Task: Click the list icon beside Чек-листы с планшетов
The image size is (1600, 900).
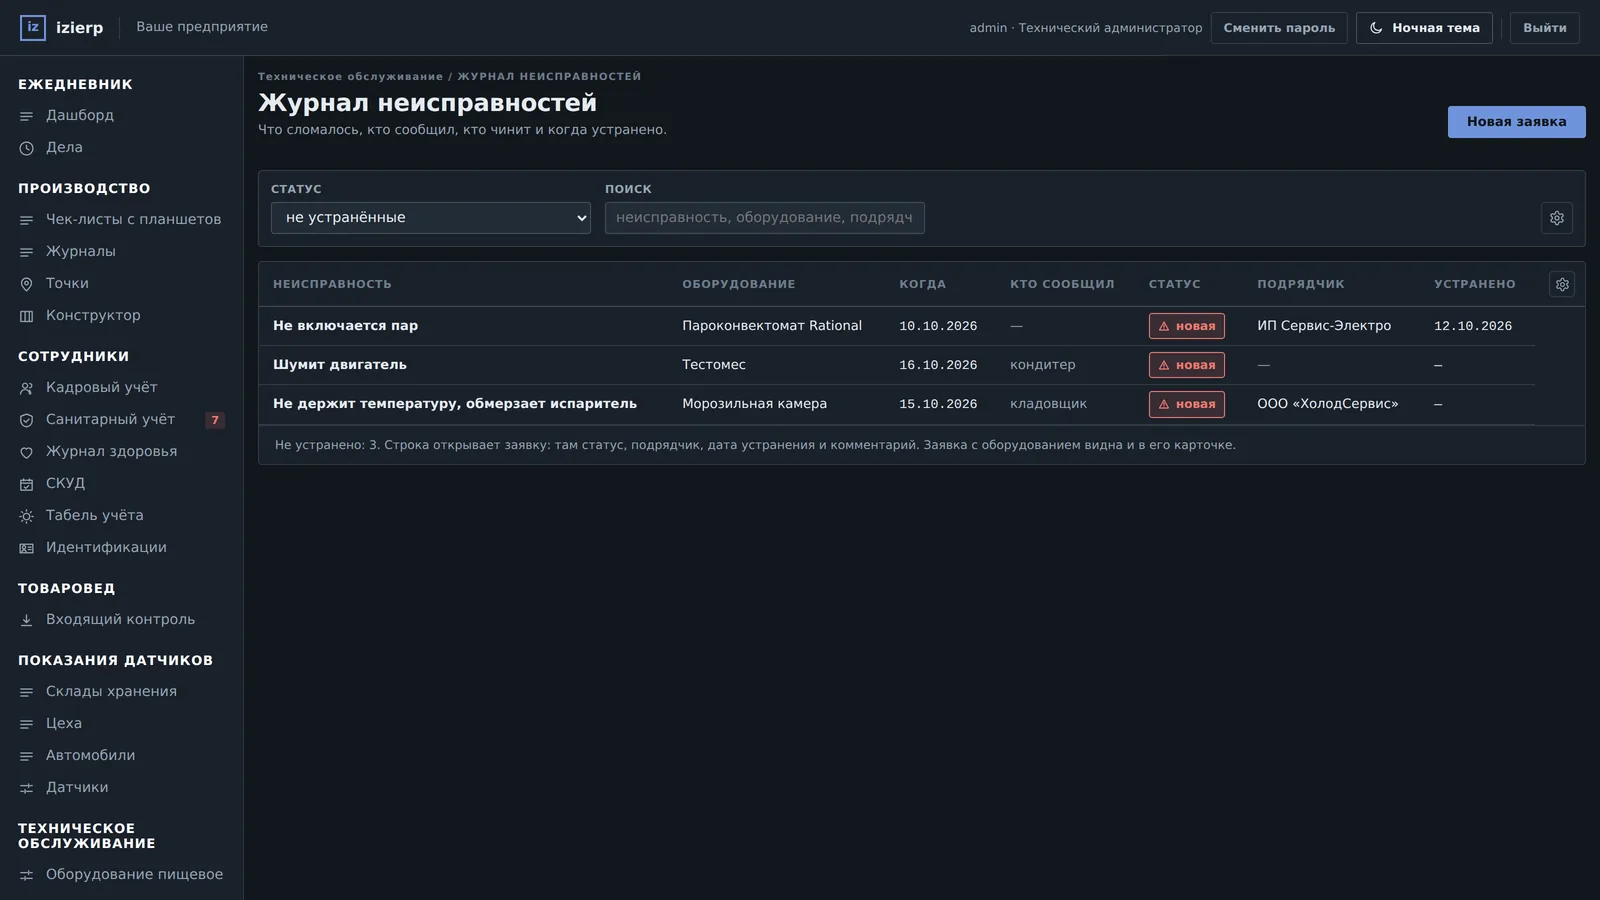Action: coord(27,220)
